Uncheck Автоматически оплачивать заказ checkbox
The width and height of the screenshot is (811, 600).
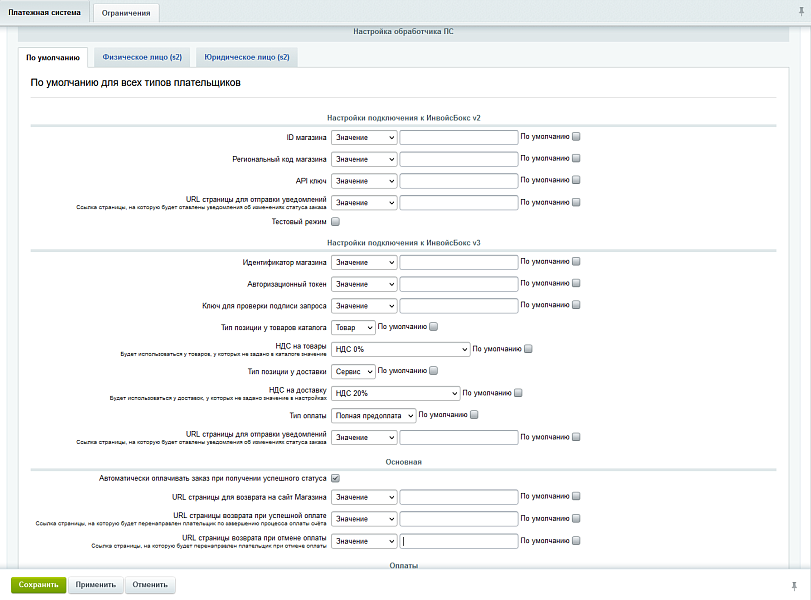(336, 478)
